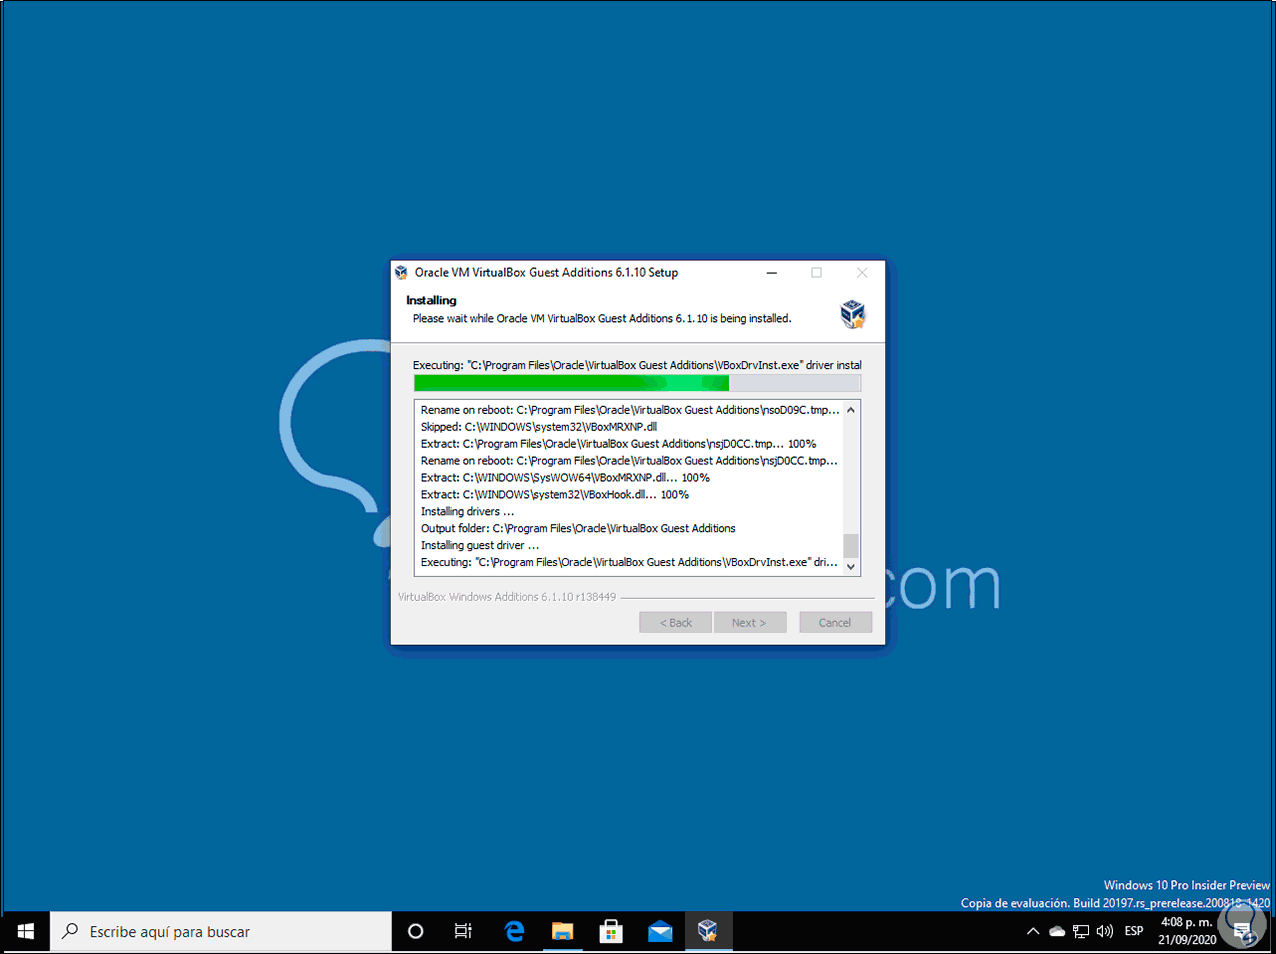Select log line 'Extract: ...VBoxHook.dll... 100%'

point(555,494)
